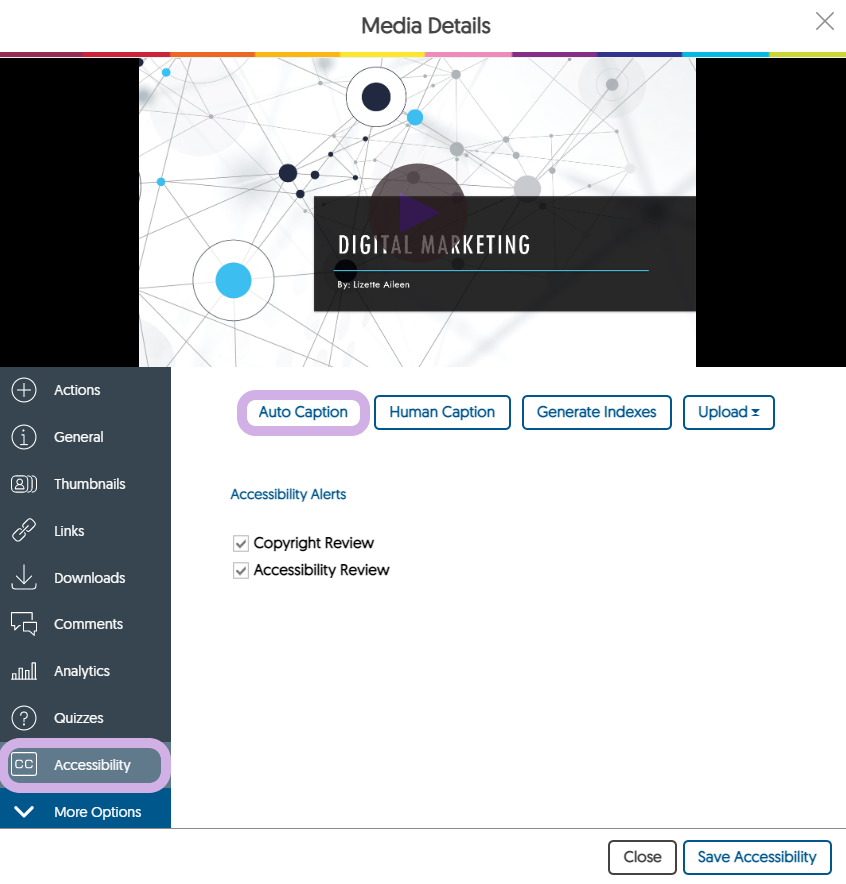Screen dimensions: 846x884
Task: Request a Human Caption
Action: pos(442,412)
